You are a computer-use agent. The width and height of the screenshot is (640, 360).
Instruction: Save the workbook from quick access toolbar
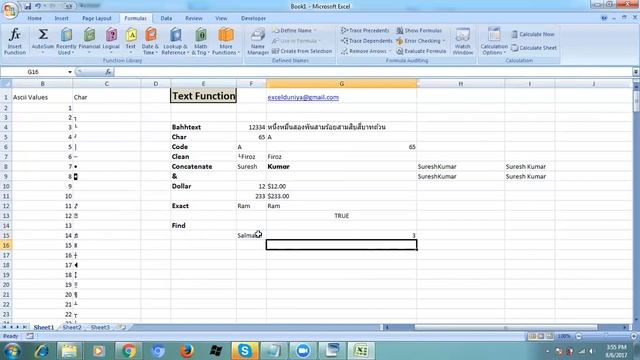click(27, 6)
